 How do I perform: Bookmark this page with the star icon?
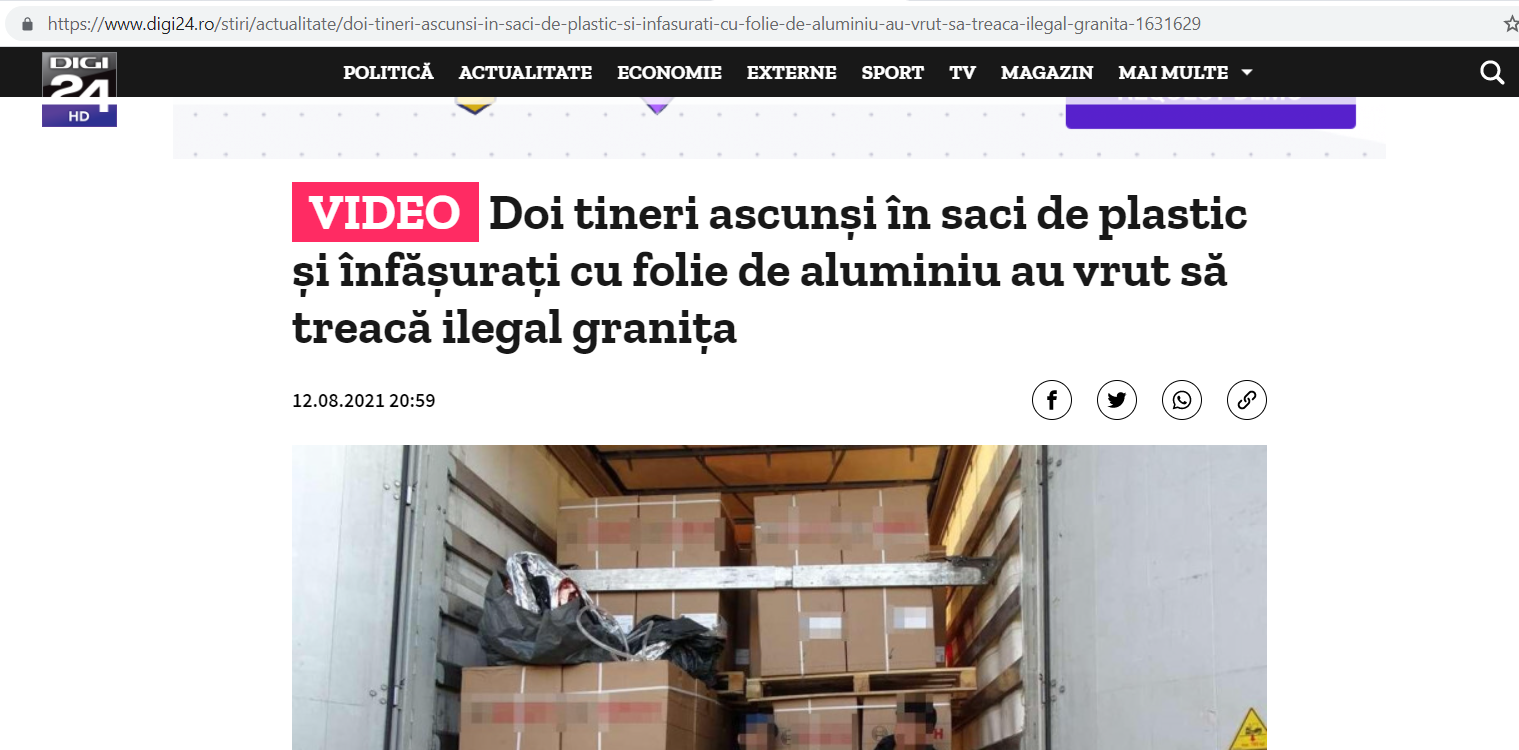click(x=1510, y=23)
